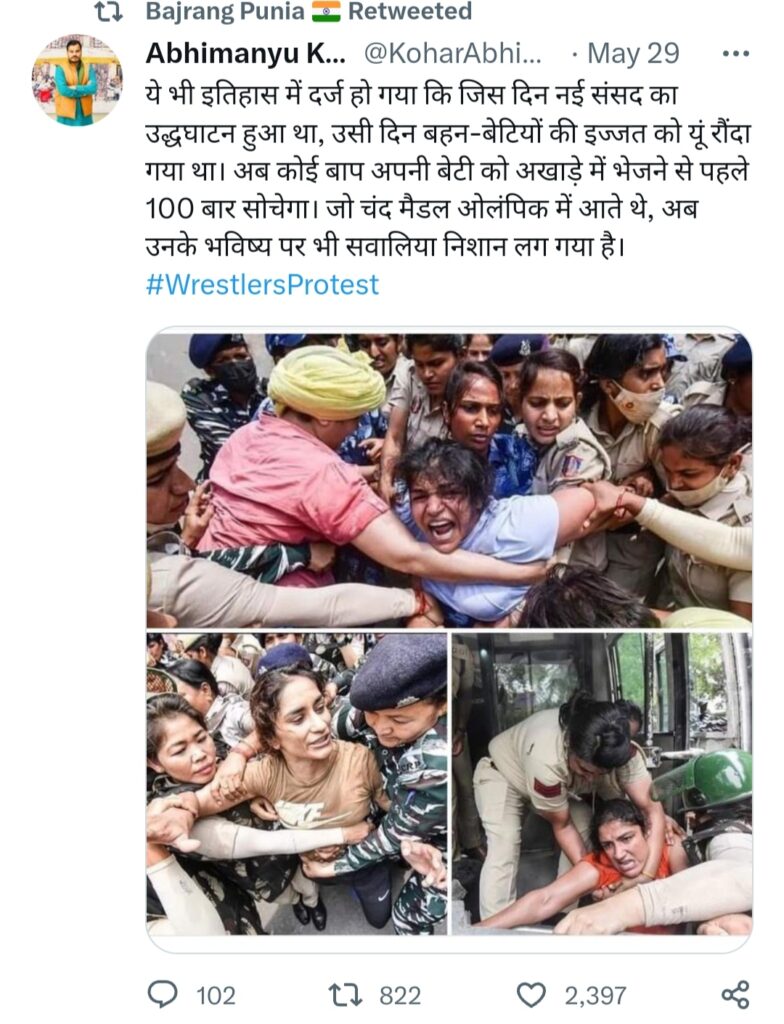Open the Abhimanyu K... display name
Screen dimensions: 784x1024
(245, 54)
